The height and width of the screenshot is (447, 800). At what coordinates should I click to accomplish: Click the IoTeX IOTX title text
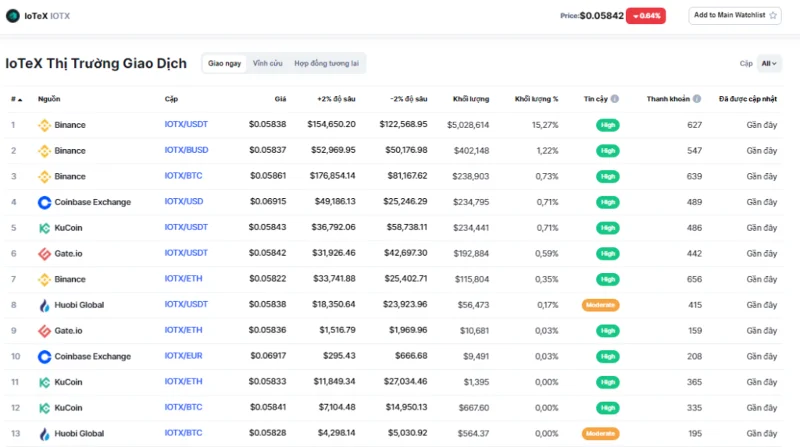click(x=47, y=16)
